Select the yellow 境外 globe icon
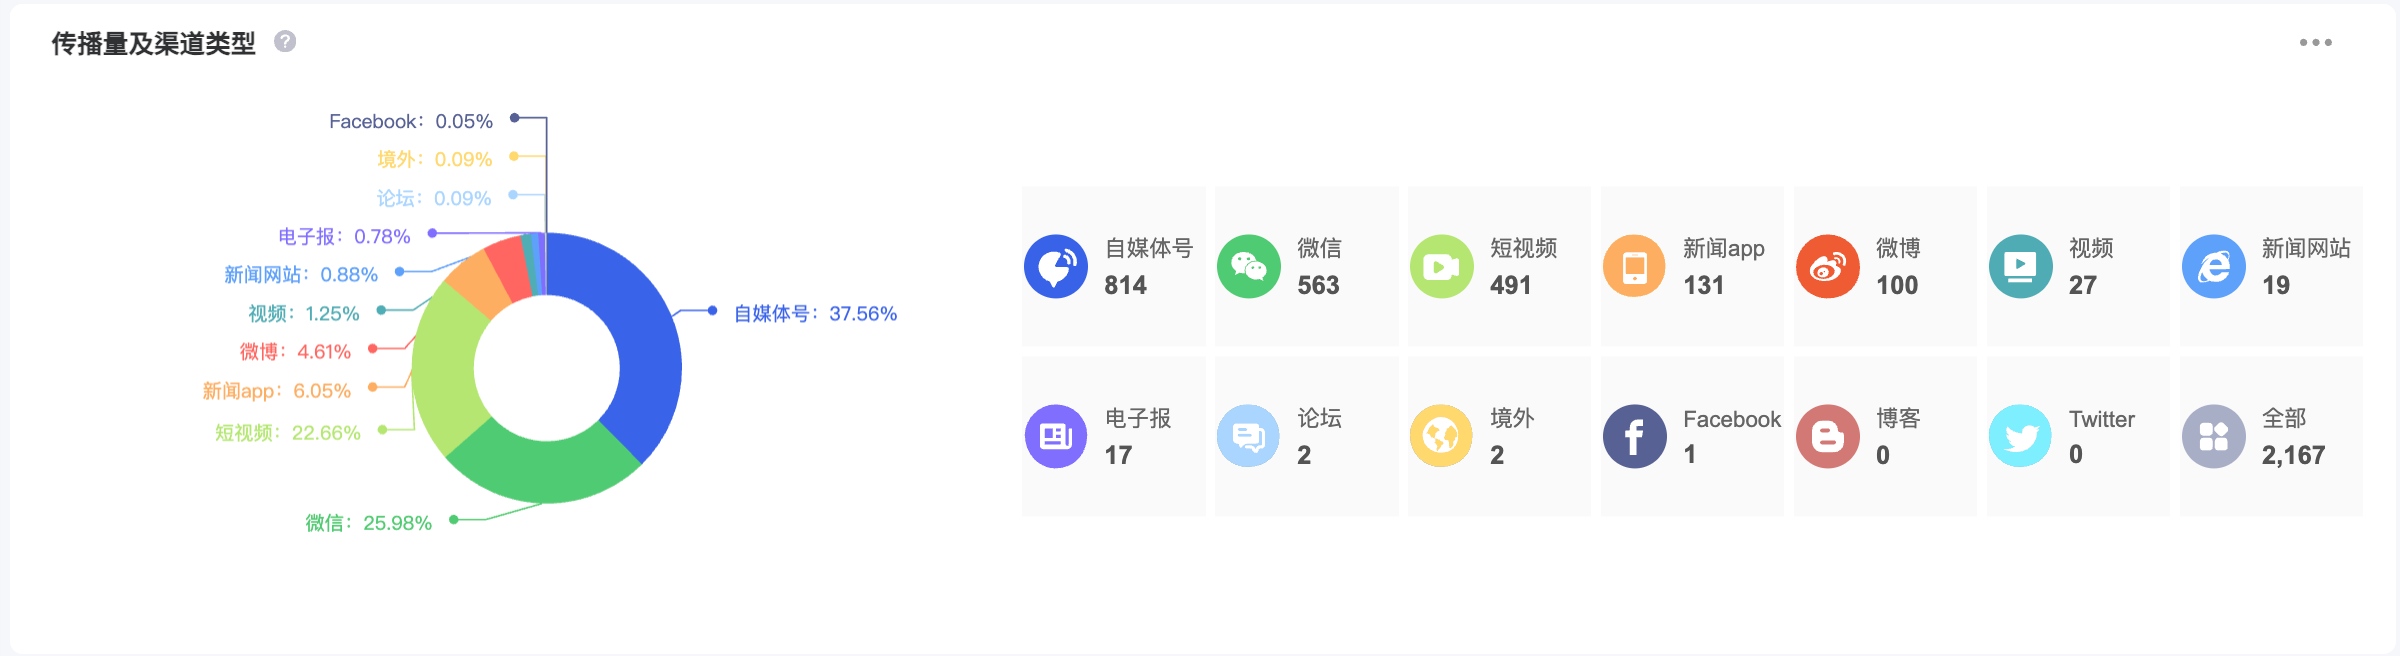 pos(1442,436)
